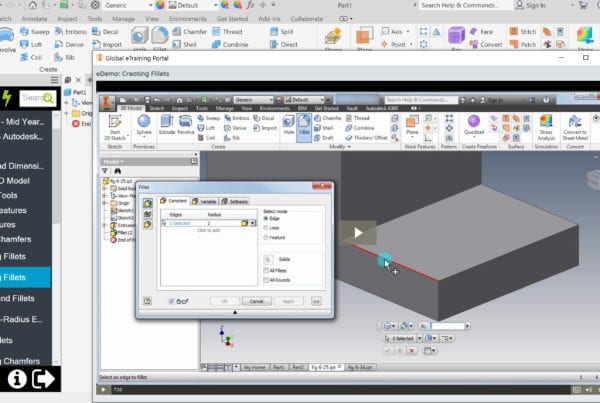Screen dimensions: 600x403
Task: Enable the All Fillets checkbox
Action: click(264, 270)
